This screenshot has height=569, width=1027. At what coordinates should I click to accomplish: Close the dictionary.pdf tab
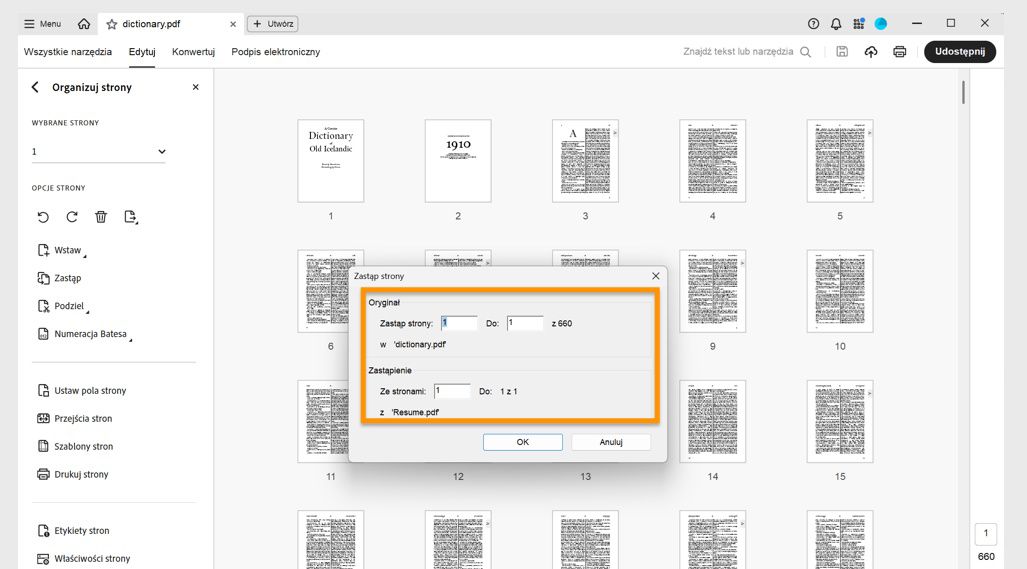(233, 24)
